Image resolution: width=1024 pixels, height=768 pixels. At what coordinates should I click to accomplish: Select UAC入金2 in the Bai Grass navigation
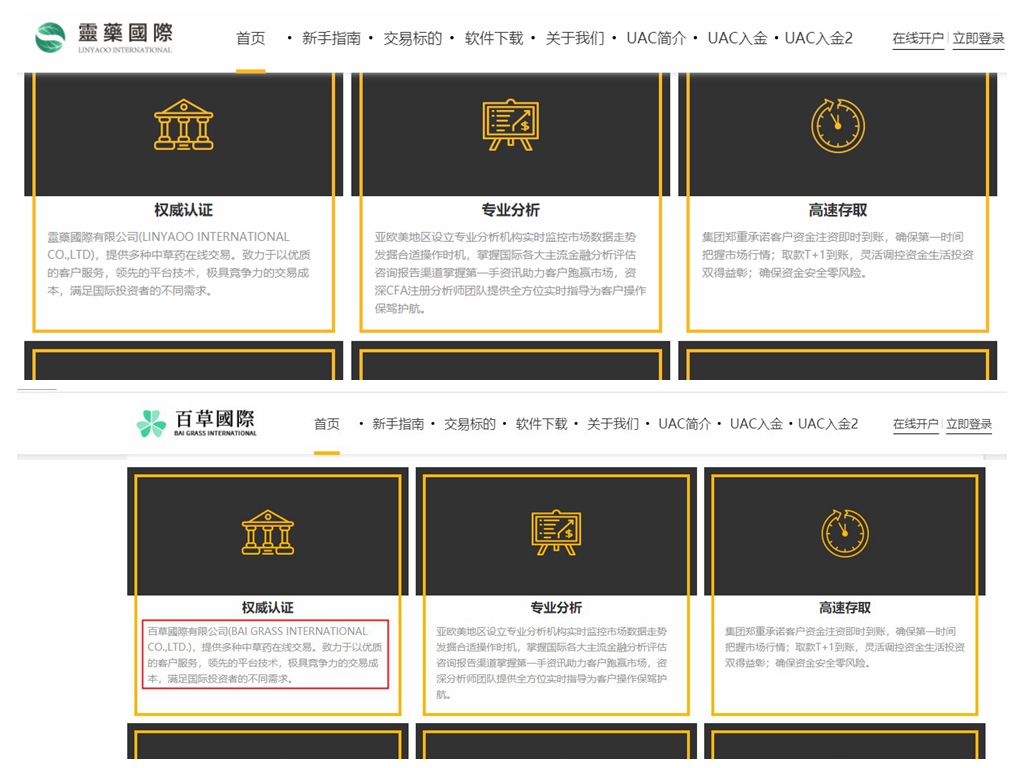pos(827,424)
